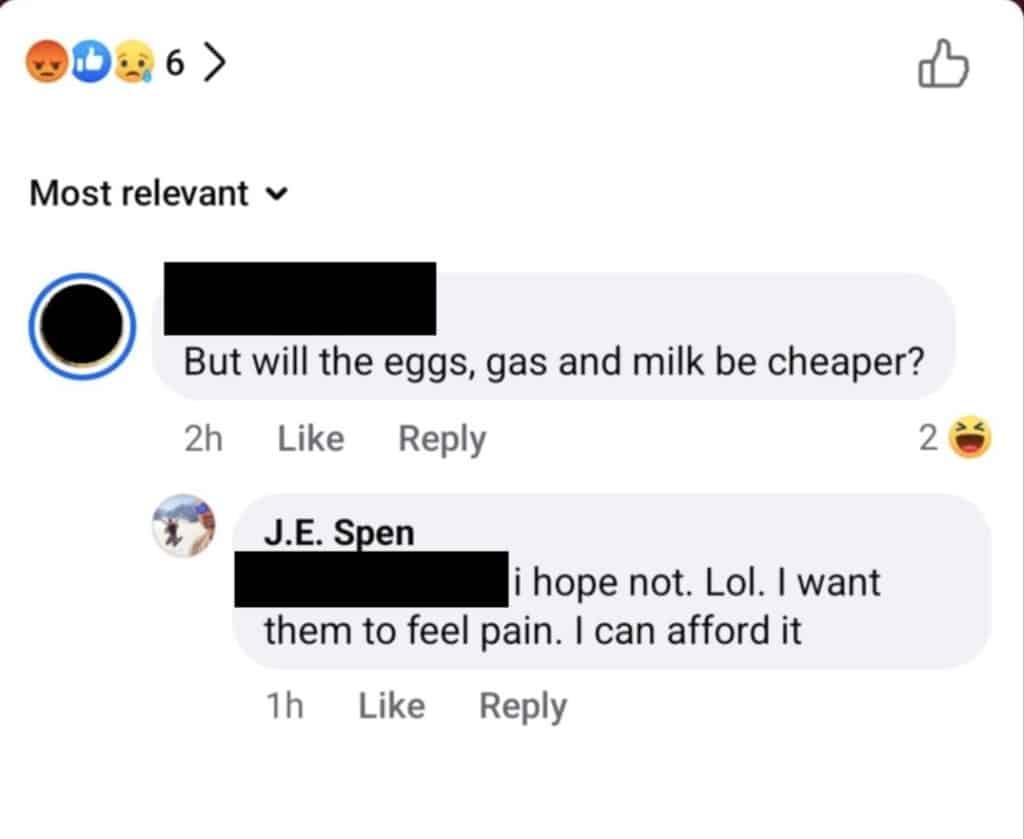Viewport: 1024px width, 839px height.
Task: Open J.E. Spen's profile picture
Action: (x=184, y=526)
